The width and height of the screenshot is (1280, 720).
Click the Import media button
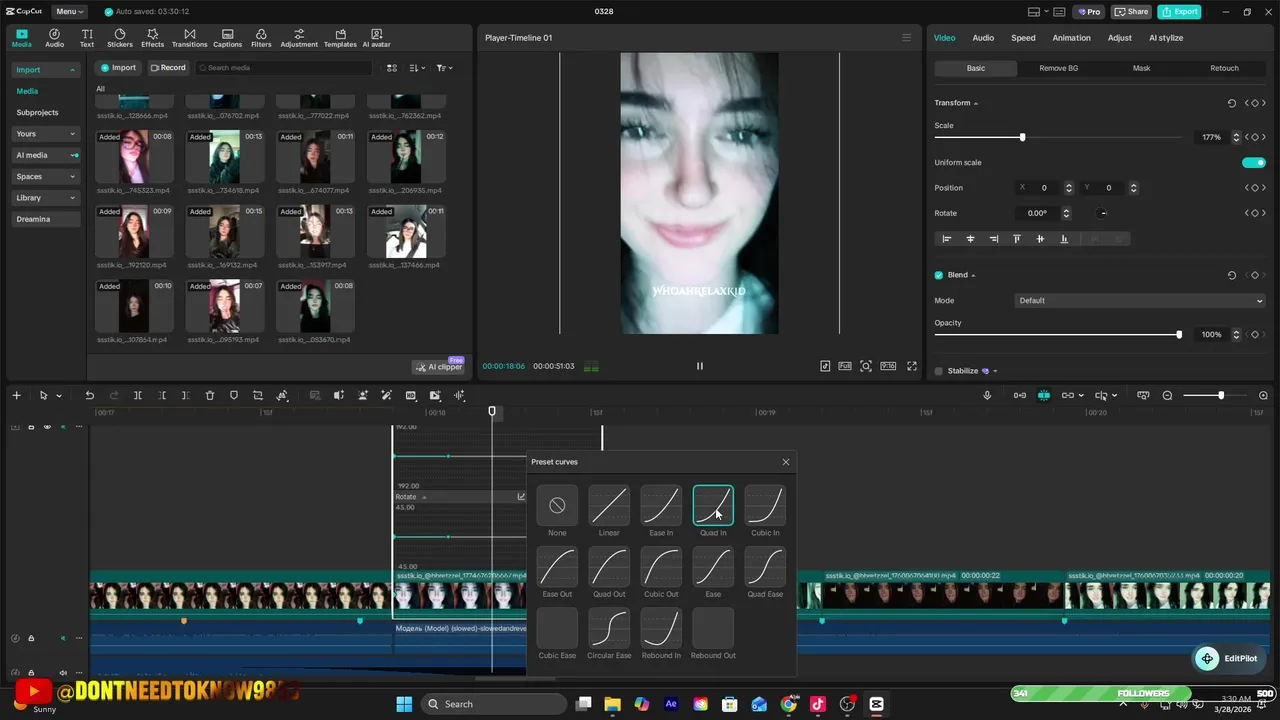[x=118, y=68]
